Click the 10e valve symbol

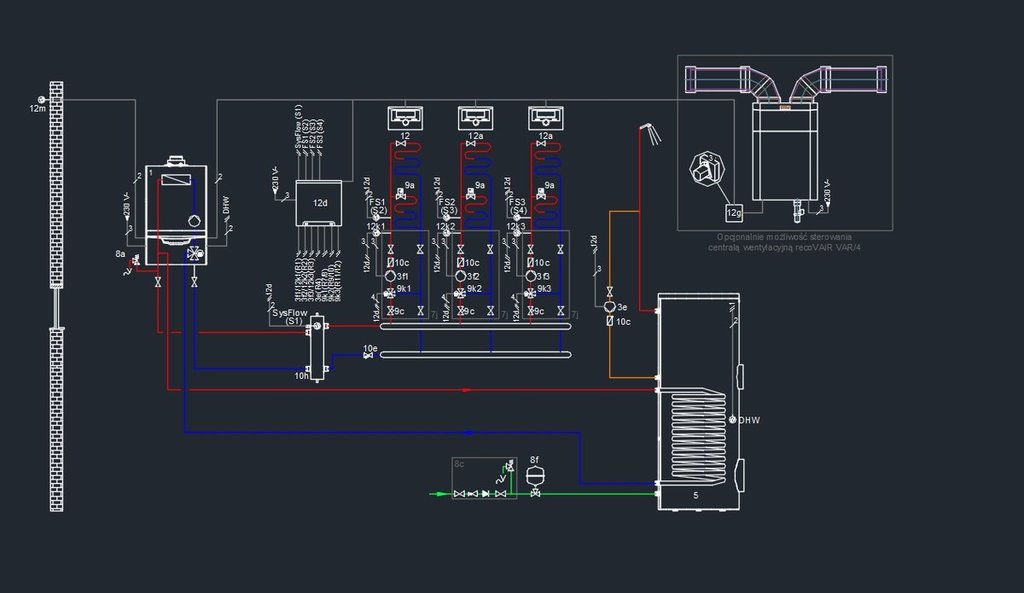click(368, 358)
